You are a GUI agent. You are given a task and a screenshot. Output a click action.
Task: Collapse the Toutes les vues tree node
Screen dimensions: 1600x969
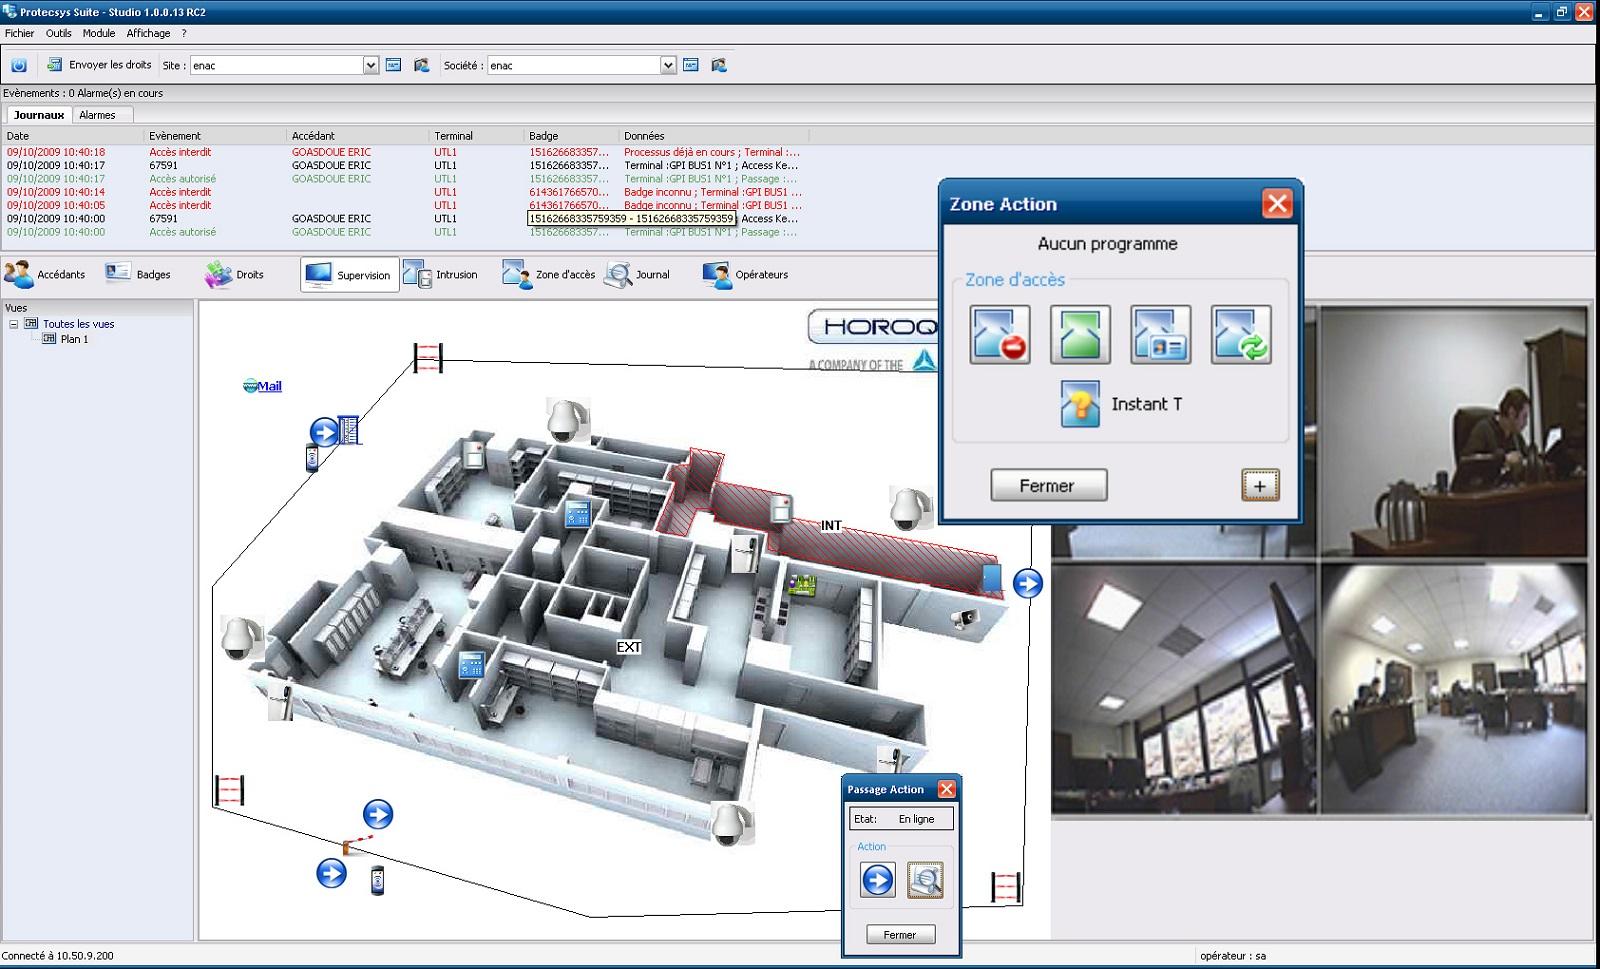pyautogui.click(x=14, y=324)
